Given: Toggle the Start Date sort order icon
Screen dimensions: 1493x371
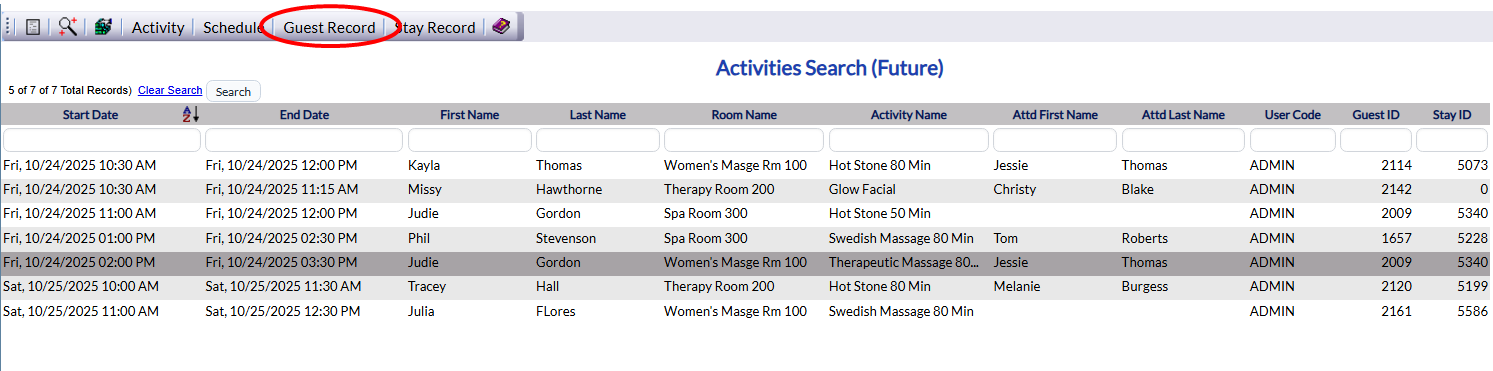Looking at the screenshot, I should (190, 115).
